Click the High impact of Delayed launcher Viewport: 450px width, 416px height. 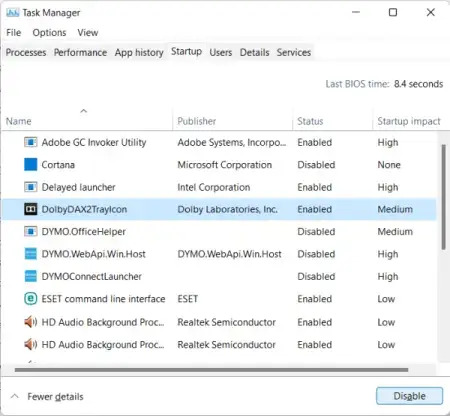tap(388, 187)
